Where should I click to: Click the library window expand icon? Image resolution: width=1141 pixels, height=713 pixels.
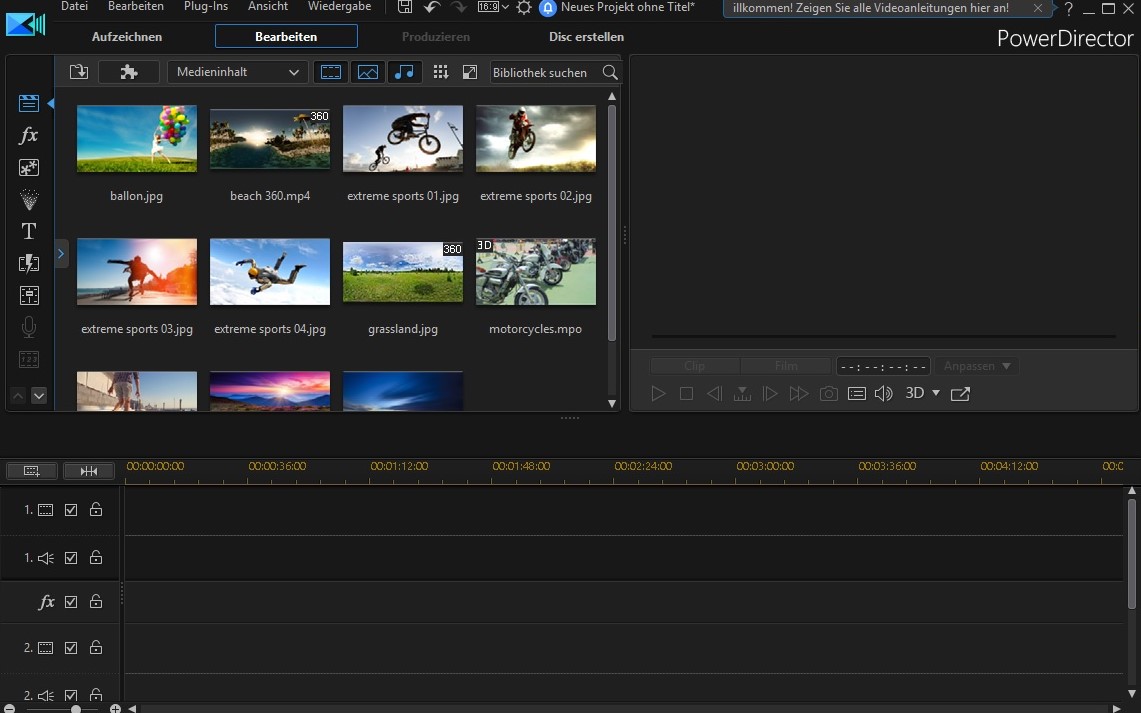470,72
